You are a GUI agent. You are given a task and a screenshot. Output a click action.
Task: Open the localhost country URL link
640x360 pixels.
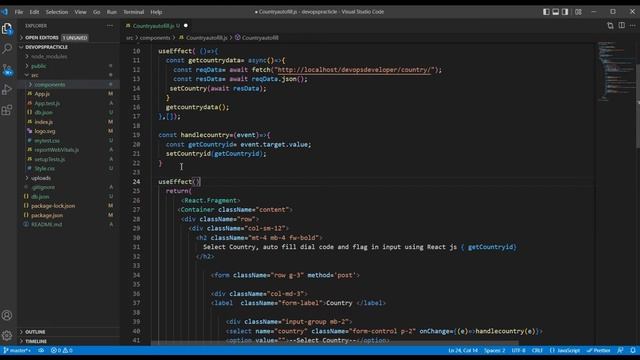click(353, 70)
